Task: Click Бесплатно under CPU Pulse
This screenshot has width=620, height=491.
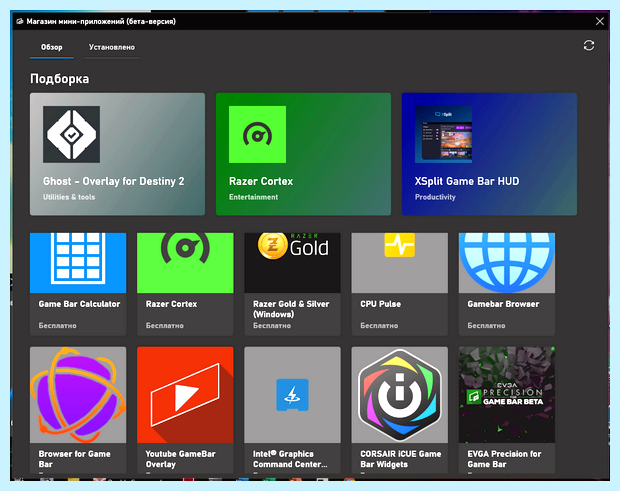Action: coord(379,326)
